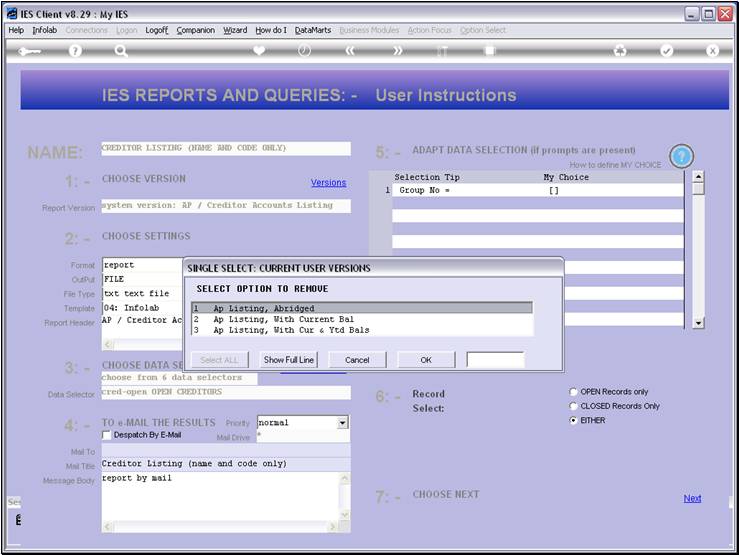
Task: Click the Next link under Choose Next
Action: point(692,498)
